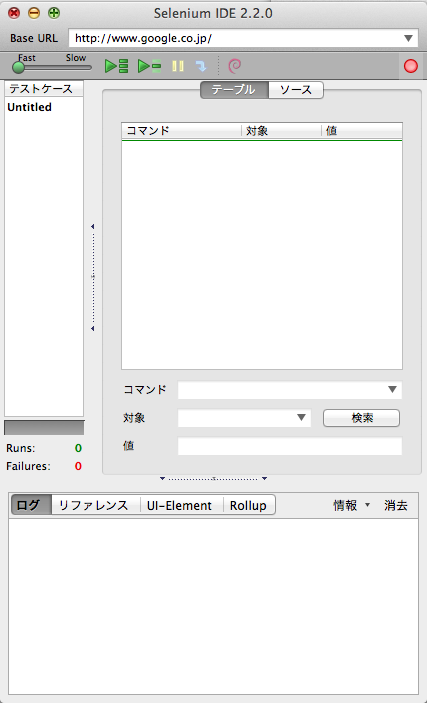Click the 検索 button

click(x=362, y=418)
